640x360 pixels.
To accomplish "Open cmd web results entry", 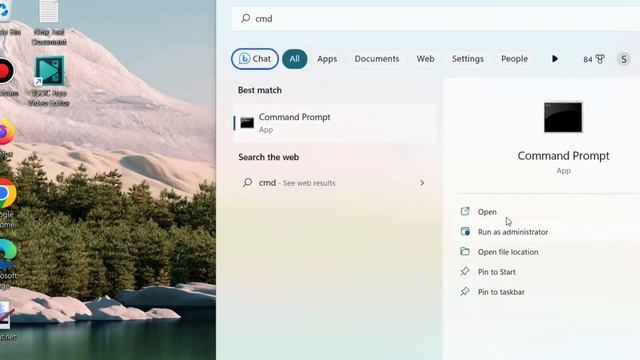I will pos(334,183).
